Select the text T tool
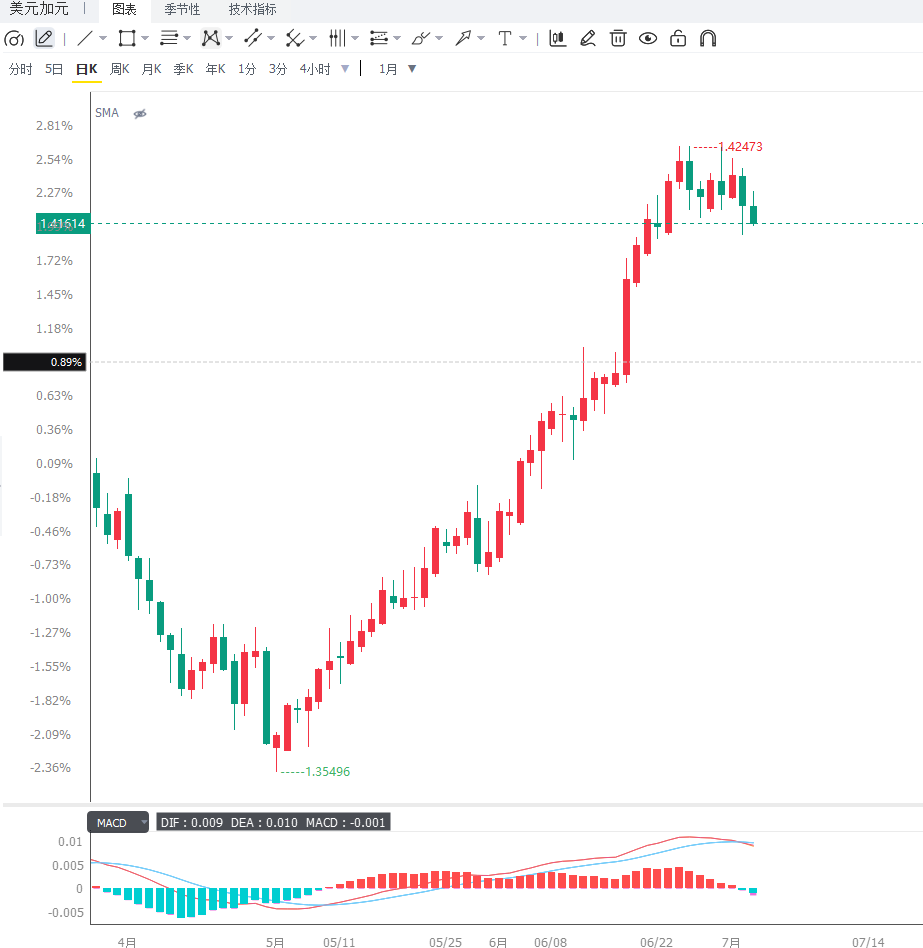The image size is (923, 948). click(505, 39)
